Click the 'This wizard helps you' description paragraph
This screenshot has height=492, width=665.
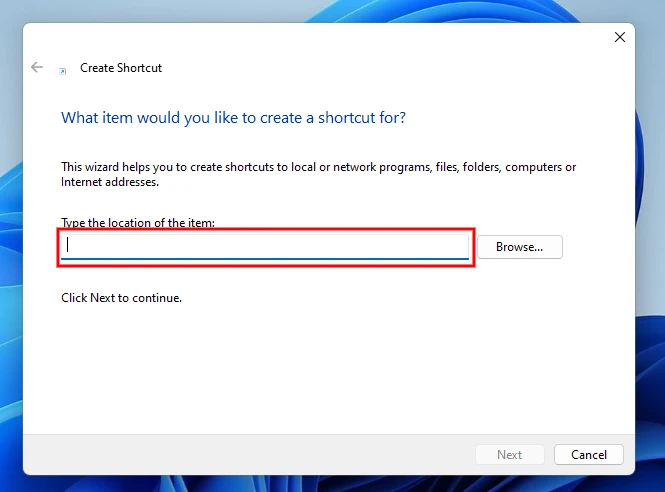point(318,174)
